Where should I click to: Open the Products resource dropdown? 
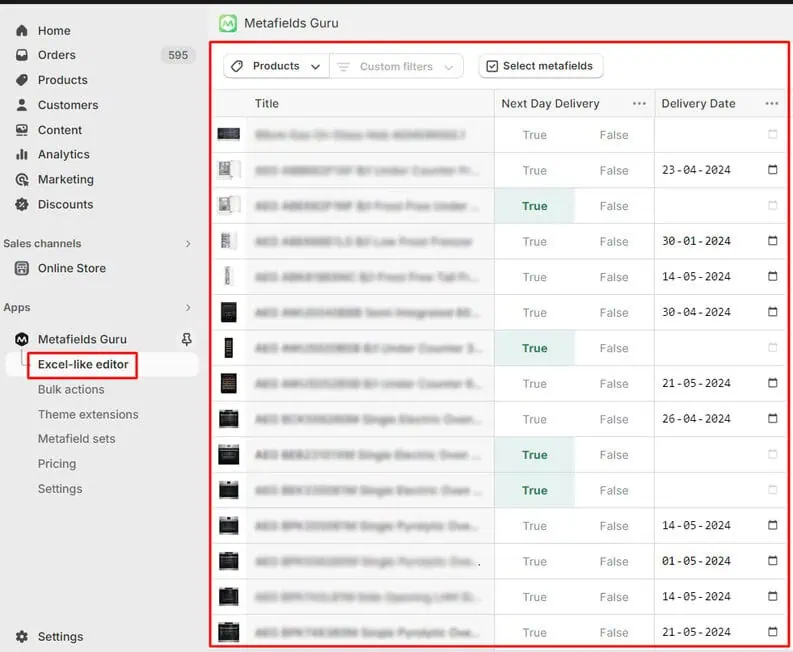276,66
